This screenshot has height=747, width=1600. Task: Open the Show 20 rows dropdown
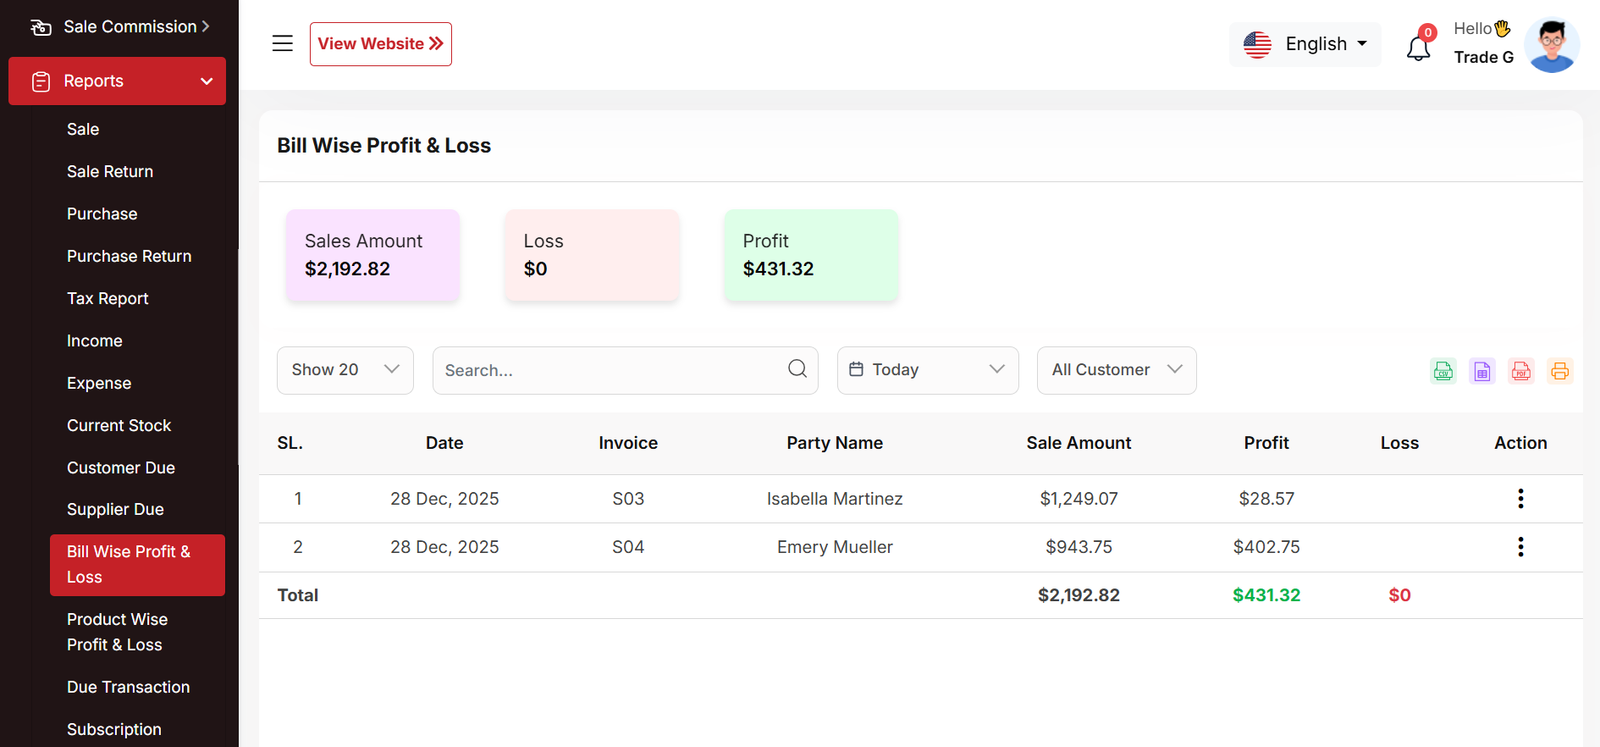[x=345, y=370]
